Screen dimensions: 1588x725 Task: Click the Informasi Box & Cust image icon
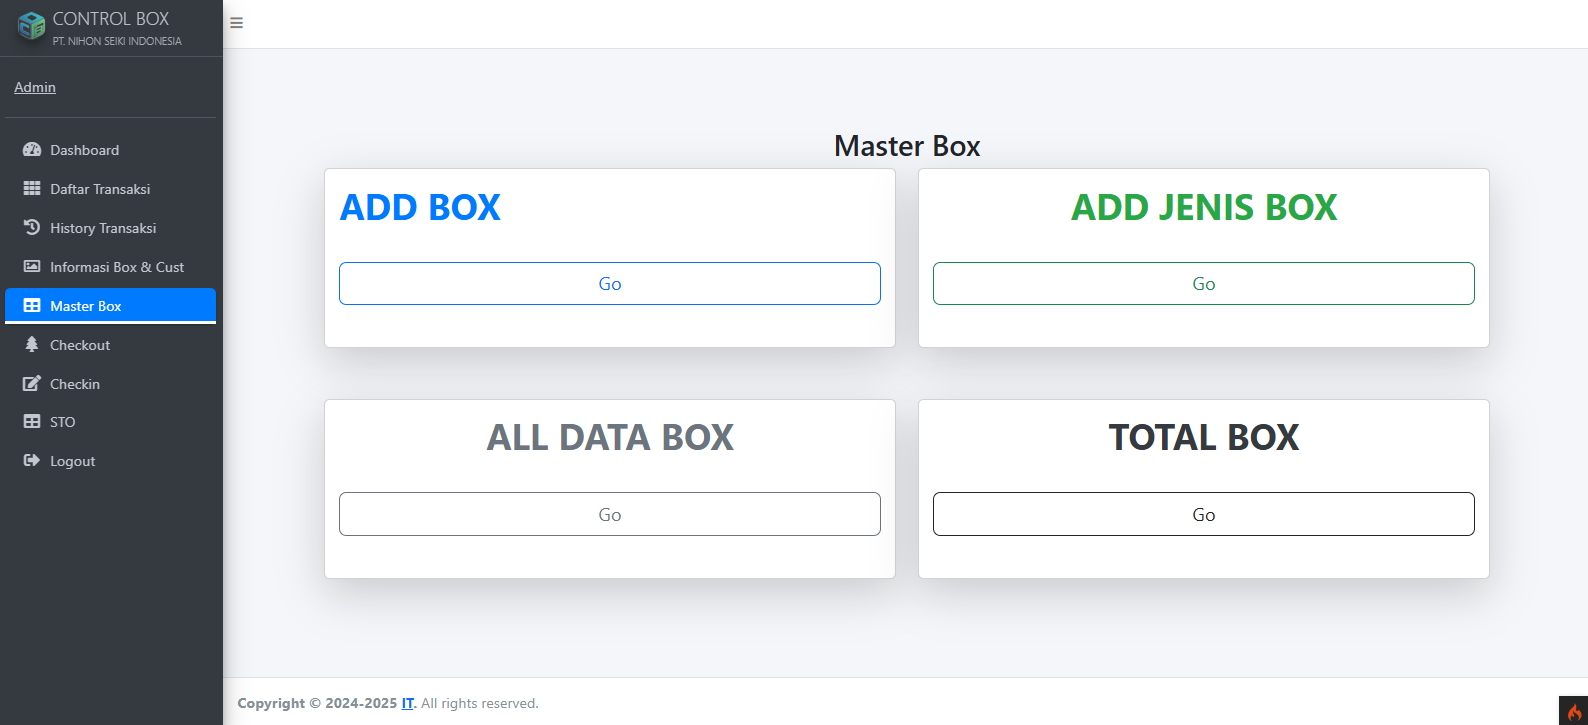32,267
